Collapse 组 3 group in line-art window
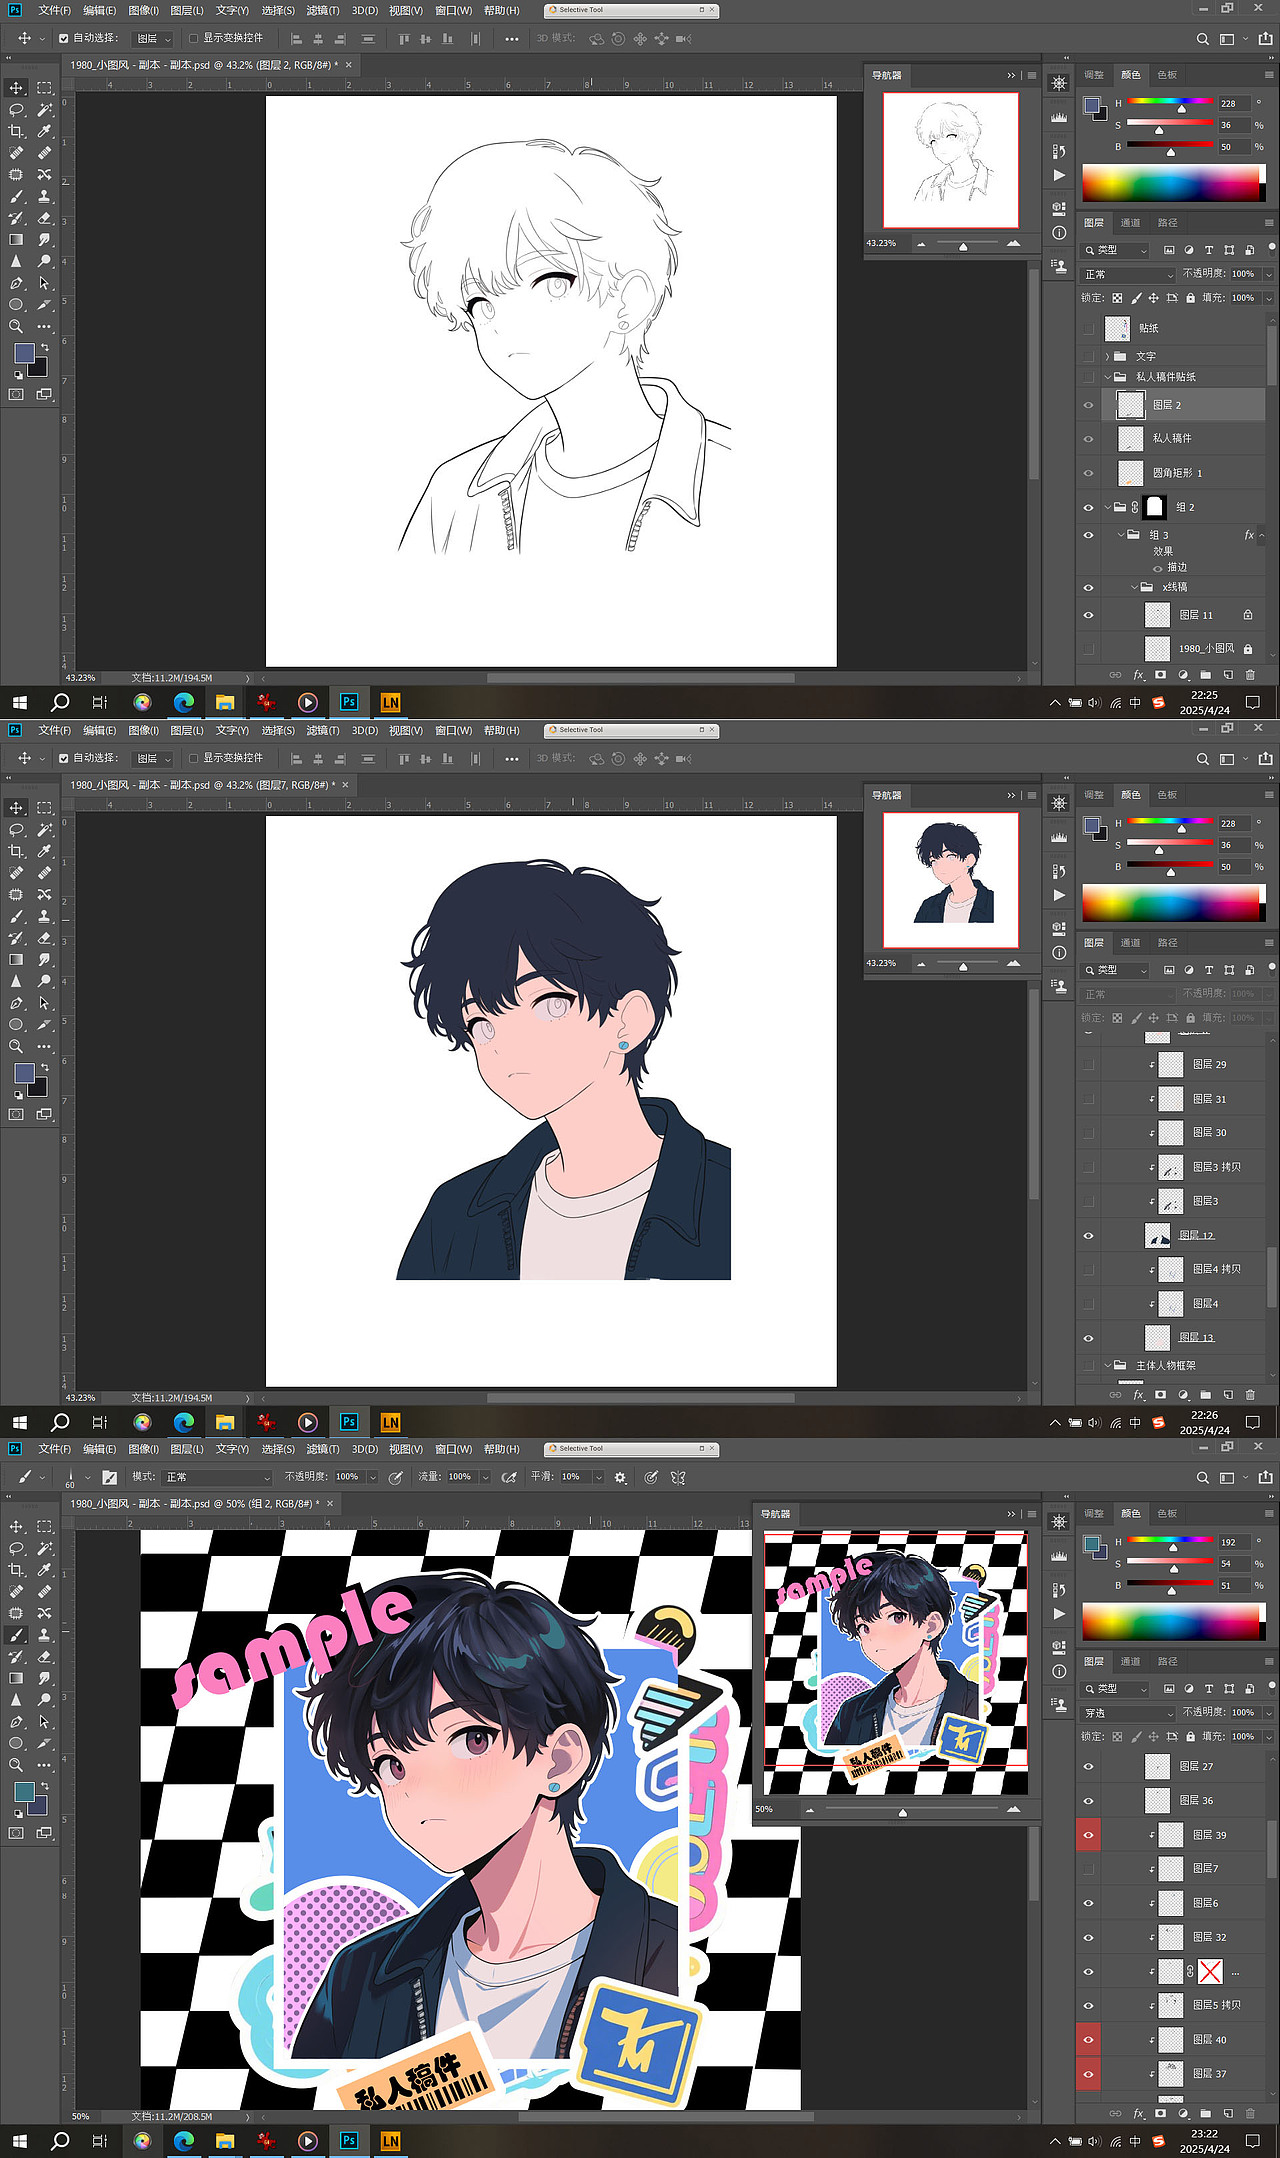 click(x=1121, y=535)
